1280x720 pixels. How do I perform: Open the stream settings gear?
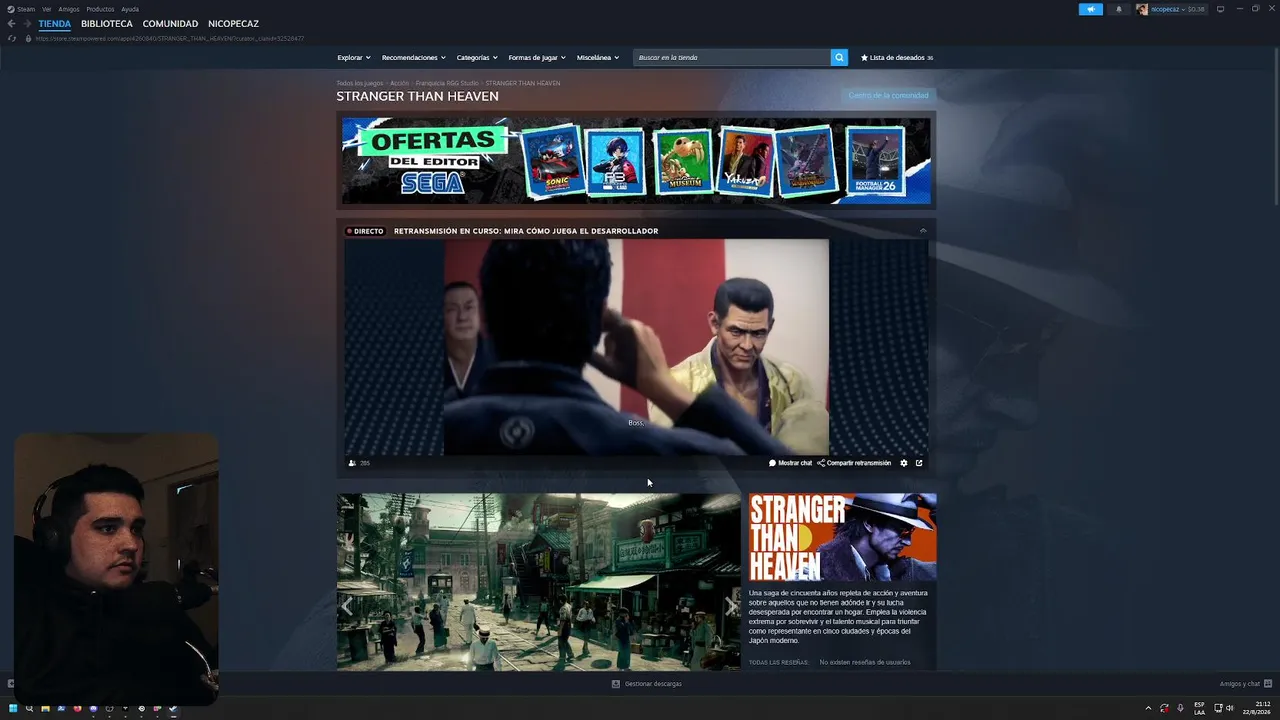904,463
